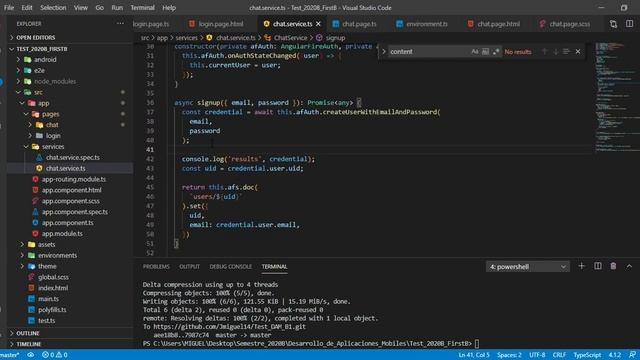Image resolution: width=640 pixels, height=360 pixels.
Task: Open the Terminal menu
Action: pyautogui.click(x=142, y=8)
